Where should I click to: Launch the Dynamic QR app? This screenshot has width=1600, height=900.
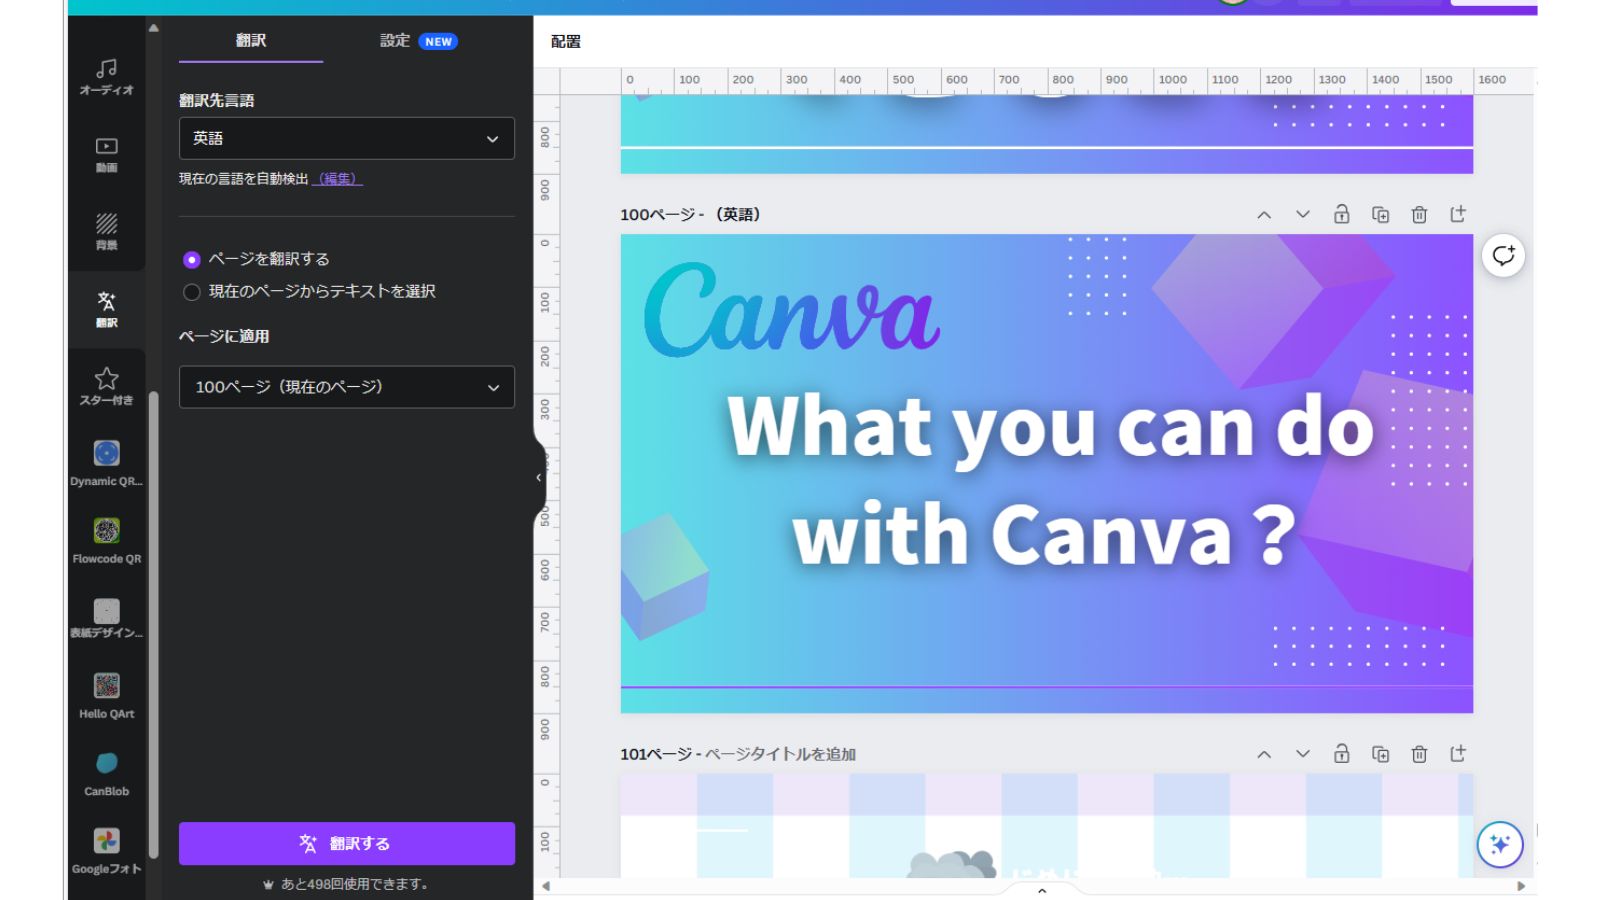107,463
